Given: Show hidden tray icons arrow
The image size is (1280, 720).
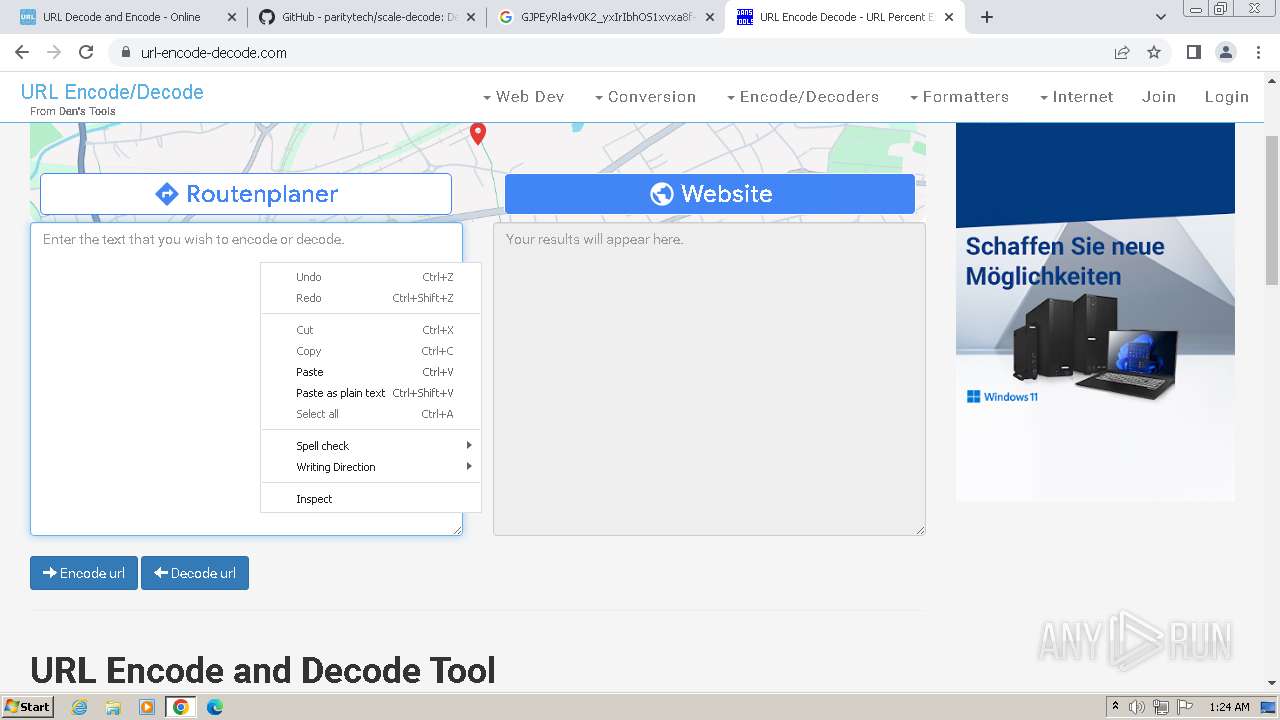Looking at the screenshot, I should (x=1115, y=707).
